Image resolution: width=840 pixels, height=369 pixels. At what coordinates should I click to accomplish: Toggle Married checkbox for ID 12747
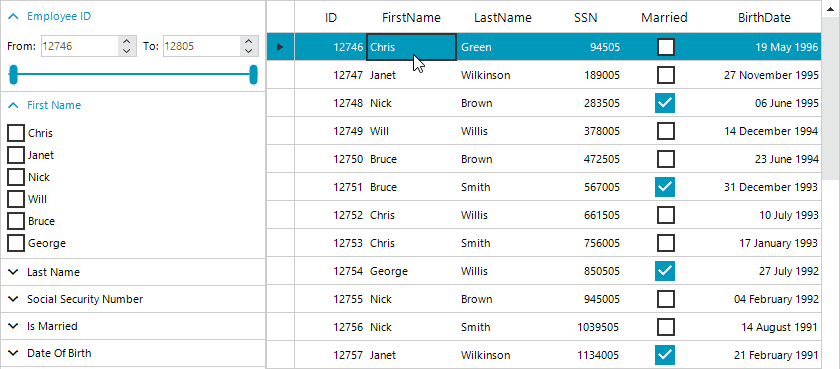click(x=665, y=75)
